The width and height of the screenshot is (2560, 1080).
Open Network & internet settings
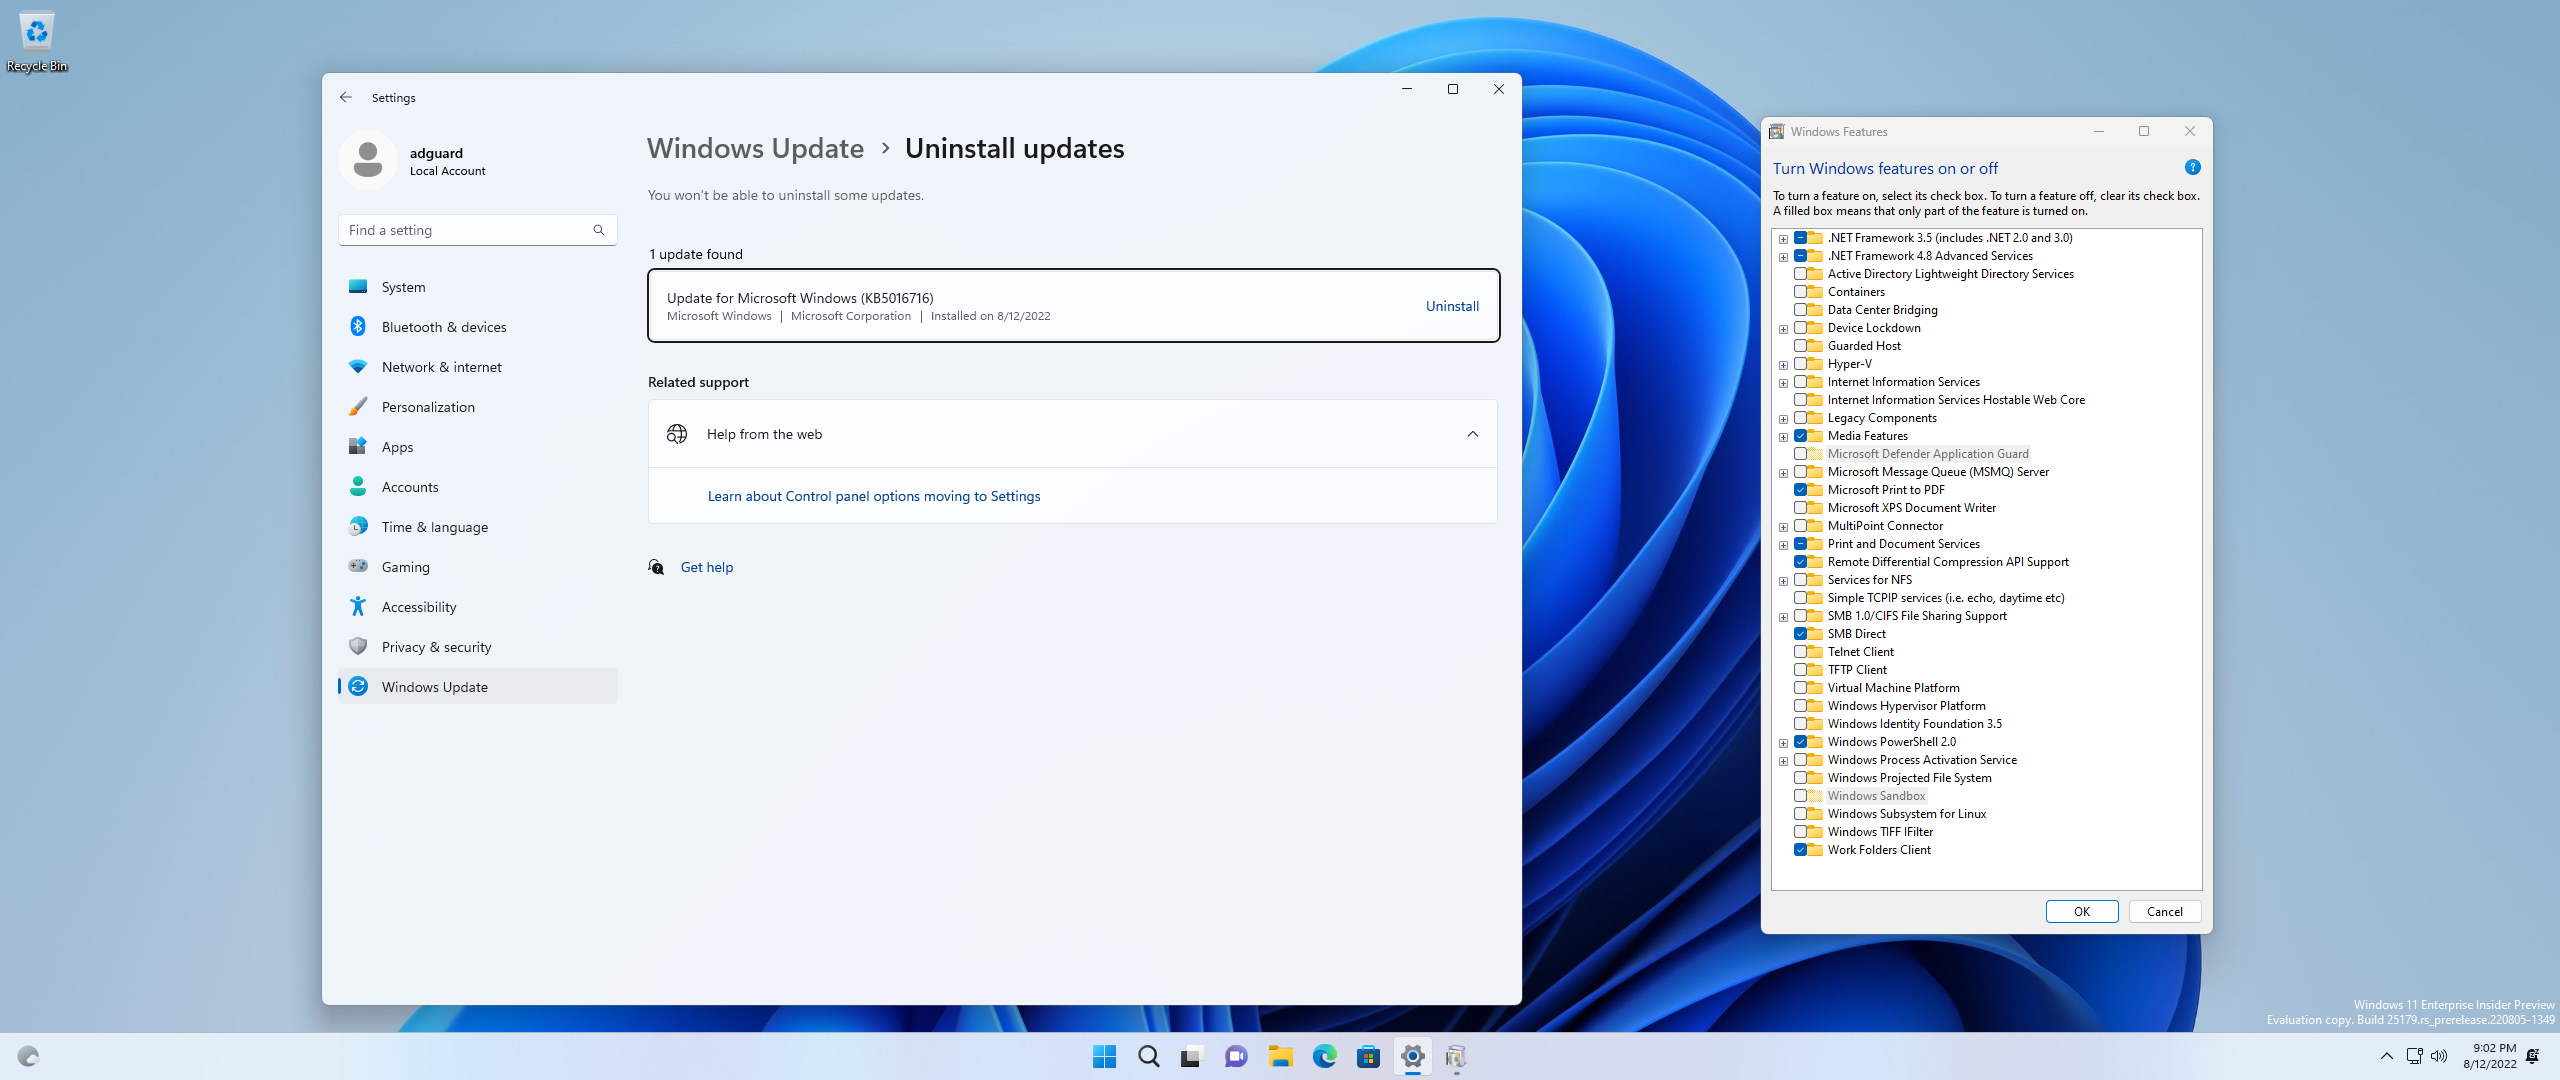coord(478,367)
